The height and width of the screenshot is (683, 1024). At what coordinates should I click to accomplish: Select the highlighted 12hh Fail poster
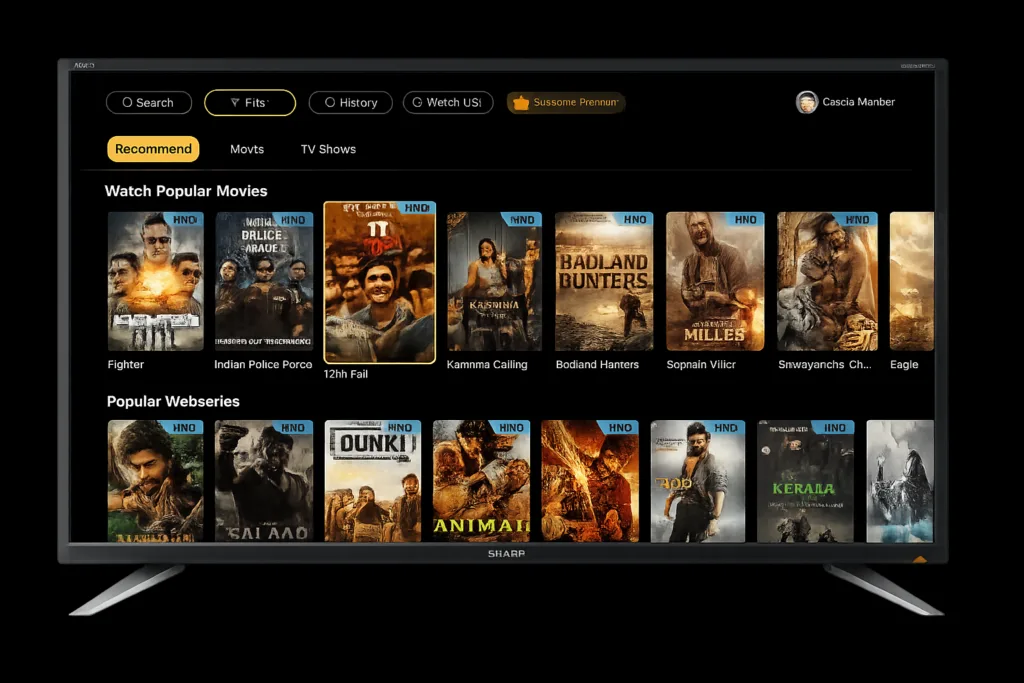[x=379, y=282]
